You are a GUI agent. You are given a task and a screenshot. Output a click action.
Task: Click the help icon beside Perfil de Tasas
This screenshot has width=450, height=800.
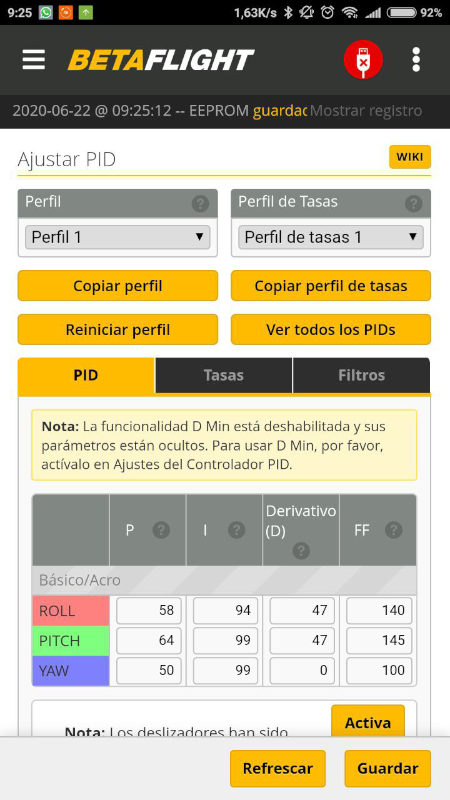click(414, 204)
